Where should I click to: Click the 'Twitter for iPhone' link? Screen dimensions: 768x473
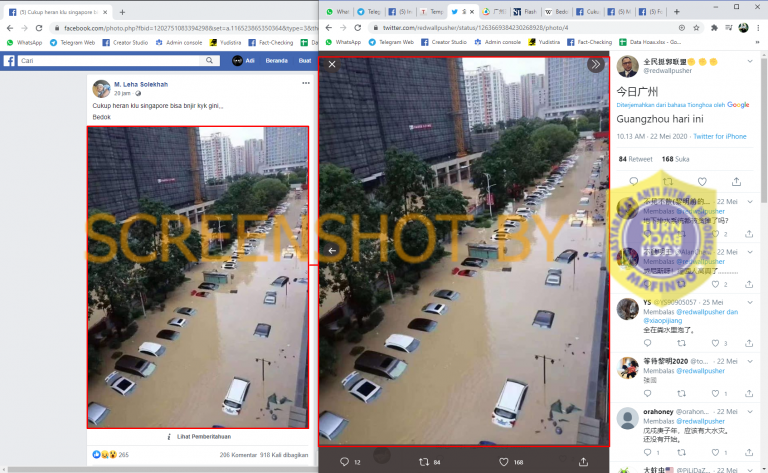(x=720, y=137)
